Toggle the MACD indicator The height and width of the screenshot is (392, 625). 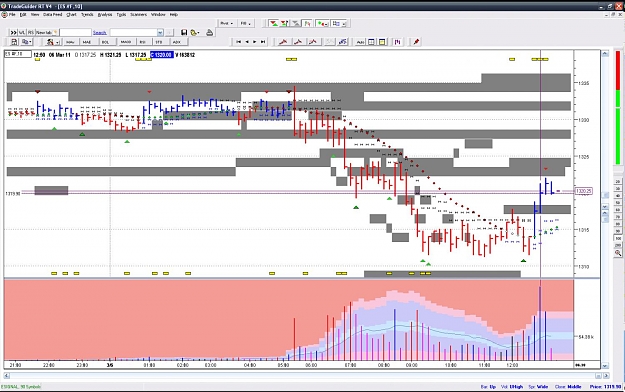pyautogui.click(x=126, y=42)
